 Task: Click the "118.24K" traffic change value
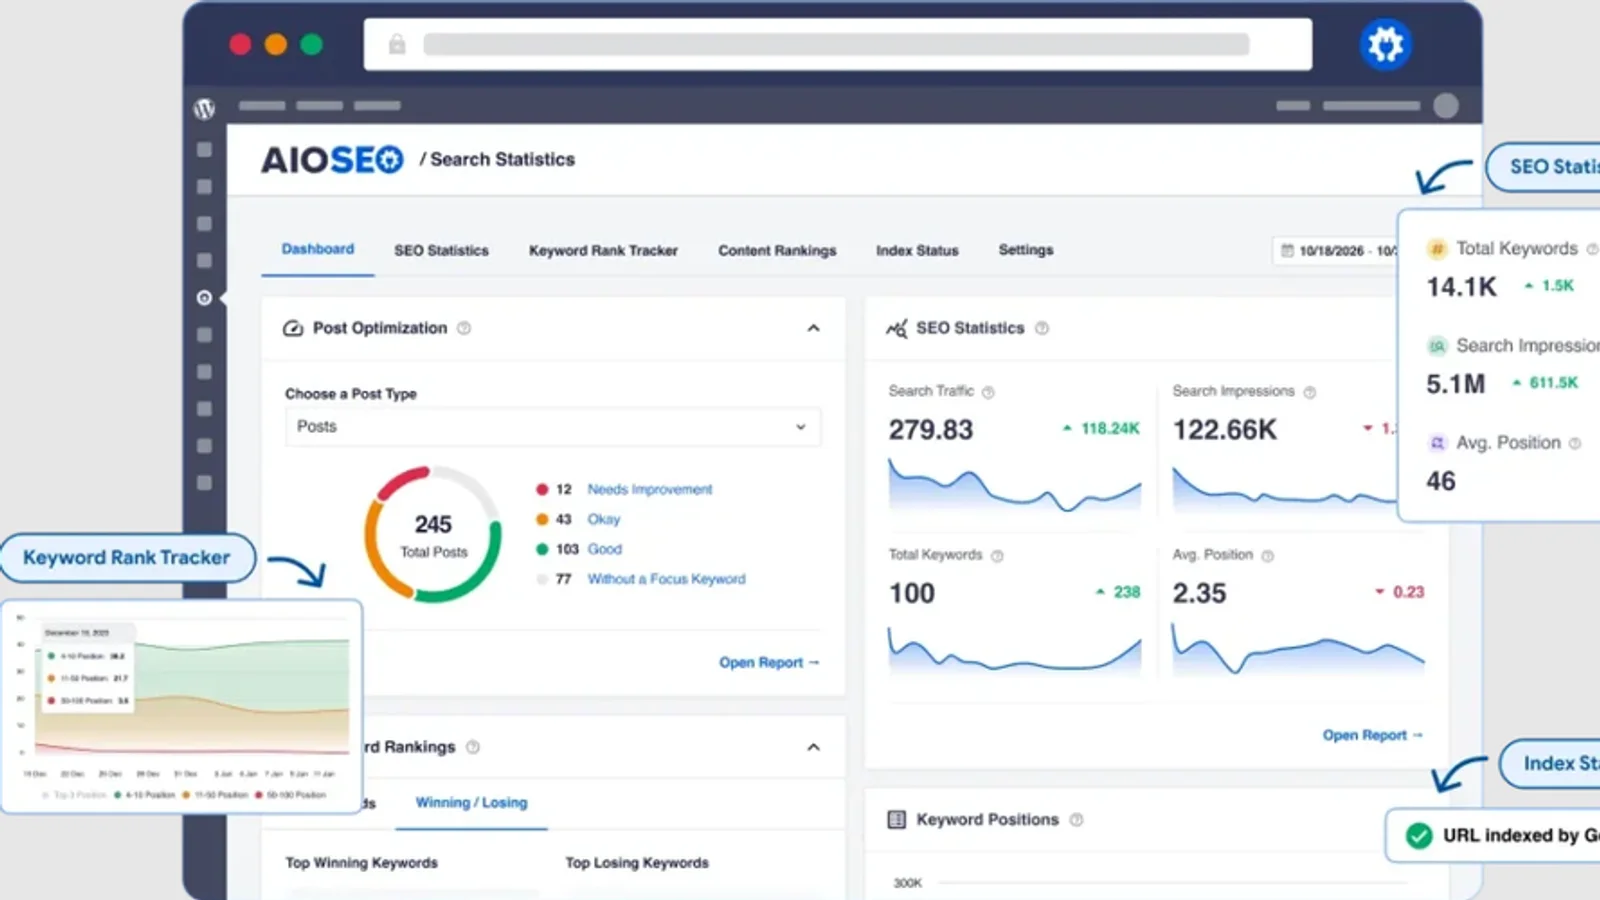point(1110,429)
